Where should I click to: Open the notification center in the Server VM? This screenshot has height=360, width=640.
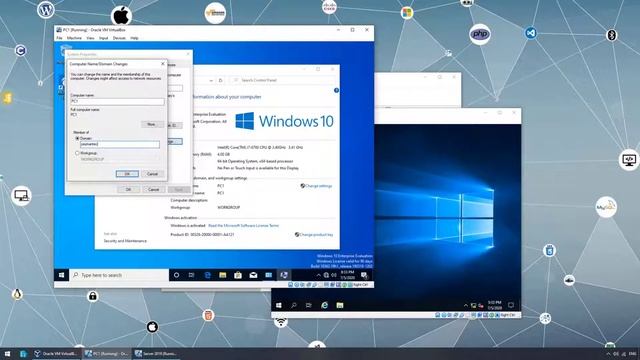point(511,305)
